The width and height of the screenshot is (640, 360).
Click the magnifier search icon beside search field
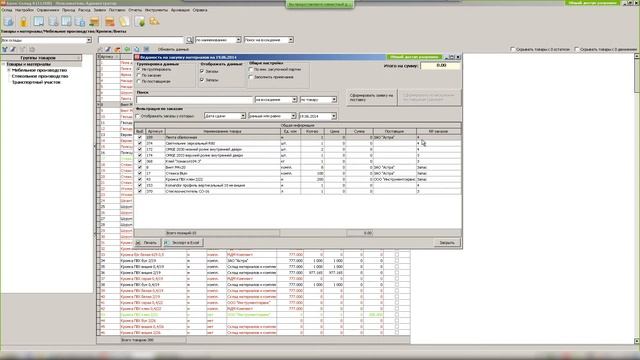click(189, 40)
